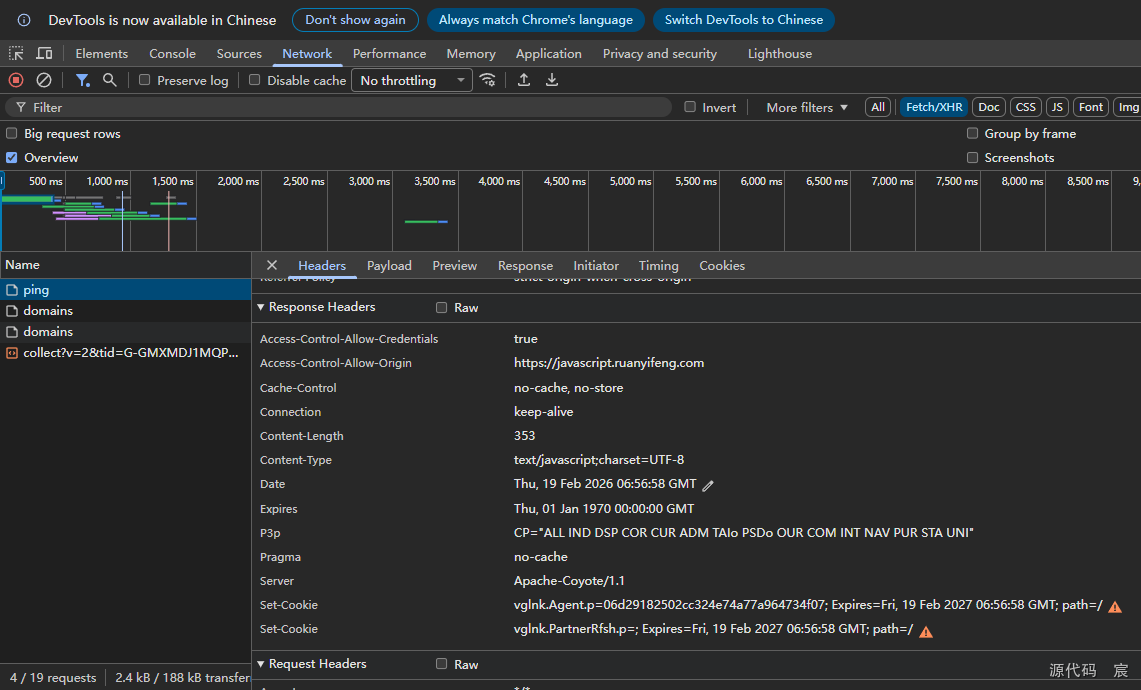This screenshot has height=690, width=1141.
Task: Enable Preserve log checkbox
Action: 144,80
